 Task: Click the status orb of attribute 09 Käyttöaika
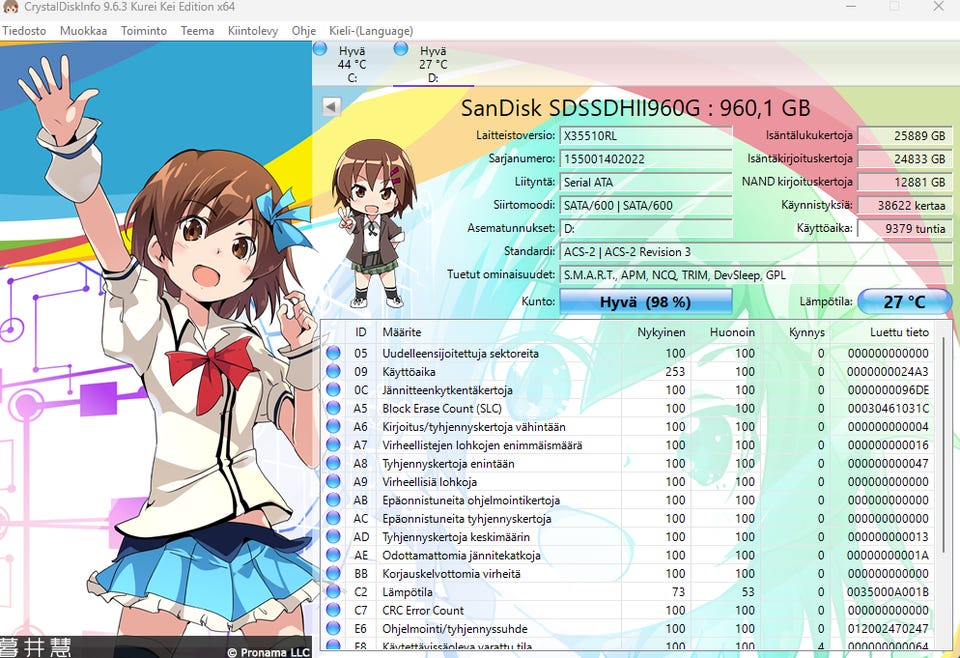click(333, 372)
